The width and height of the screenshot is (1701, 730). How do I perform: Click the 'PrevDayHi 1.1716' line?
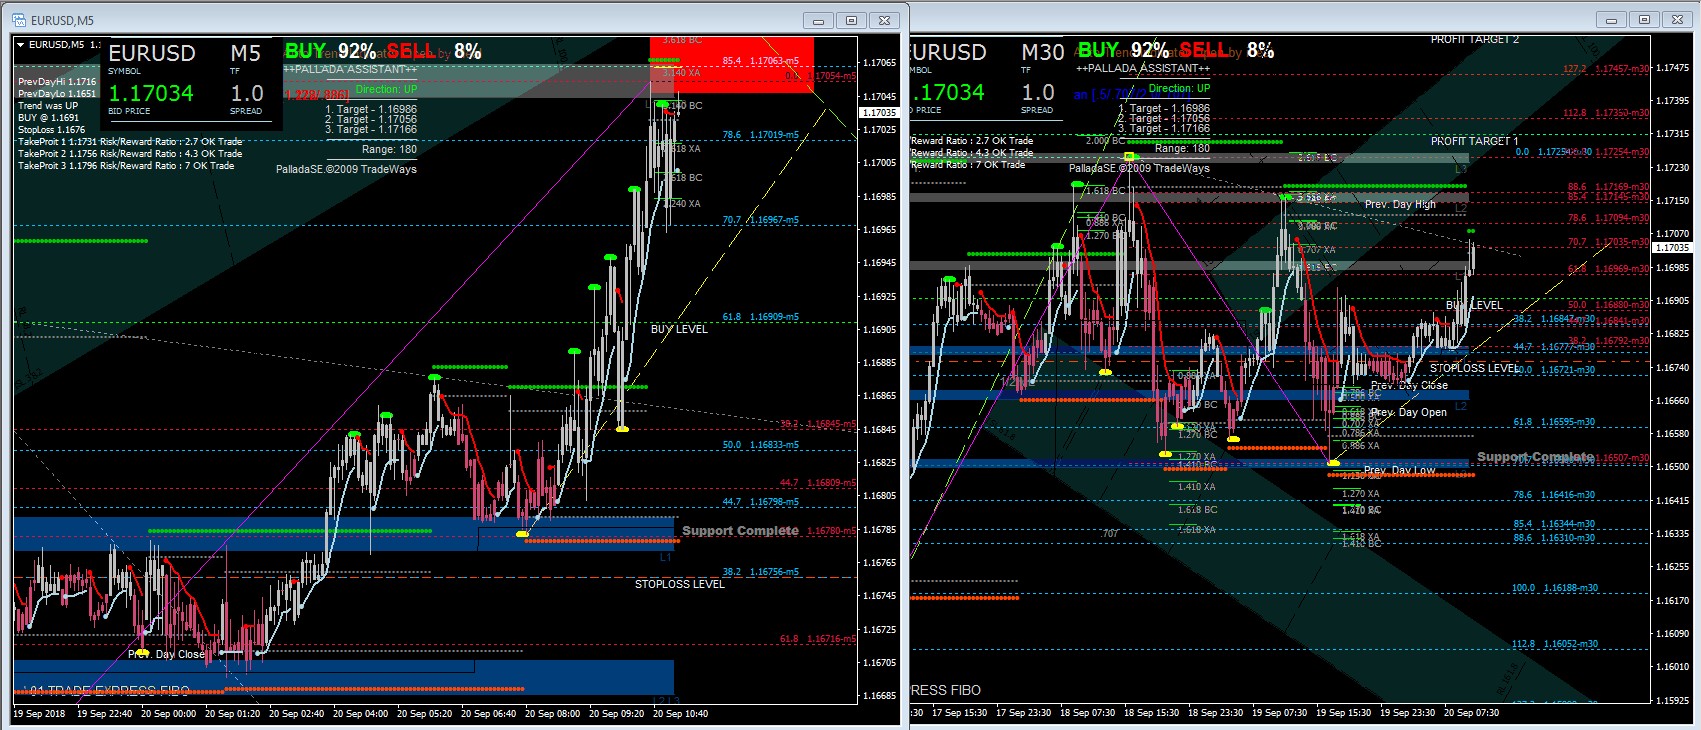pos(57,82)
